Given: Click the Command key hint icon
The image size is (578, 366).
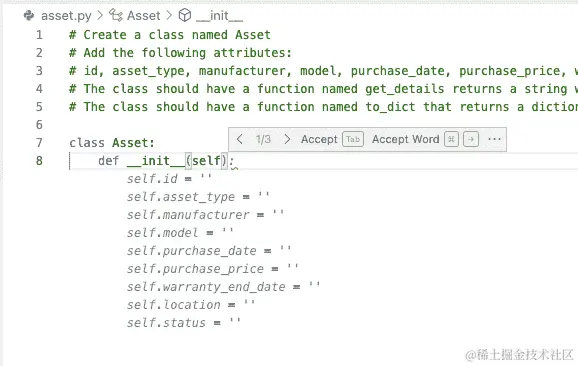Looking at the screenshot, I should click(451, 139).
